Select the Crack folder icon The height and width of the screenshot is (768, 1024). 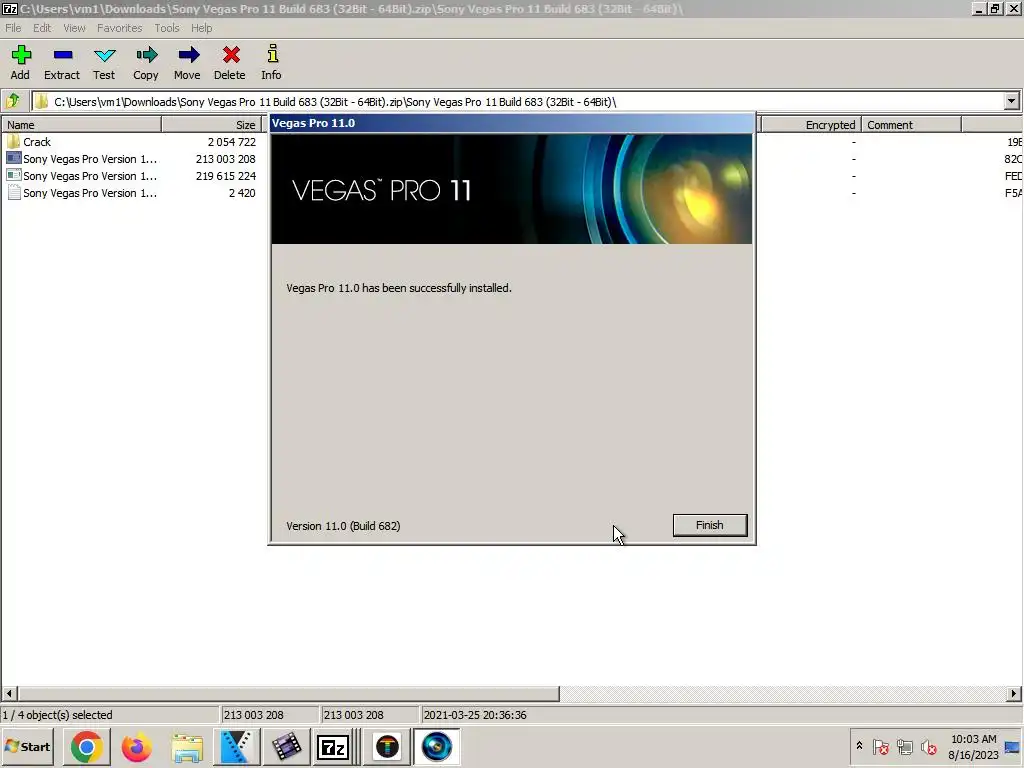(13, 142)
